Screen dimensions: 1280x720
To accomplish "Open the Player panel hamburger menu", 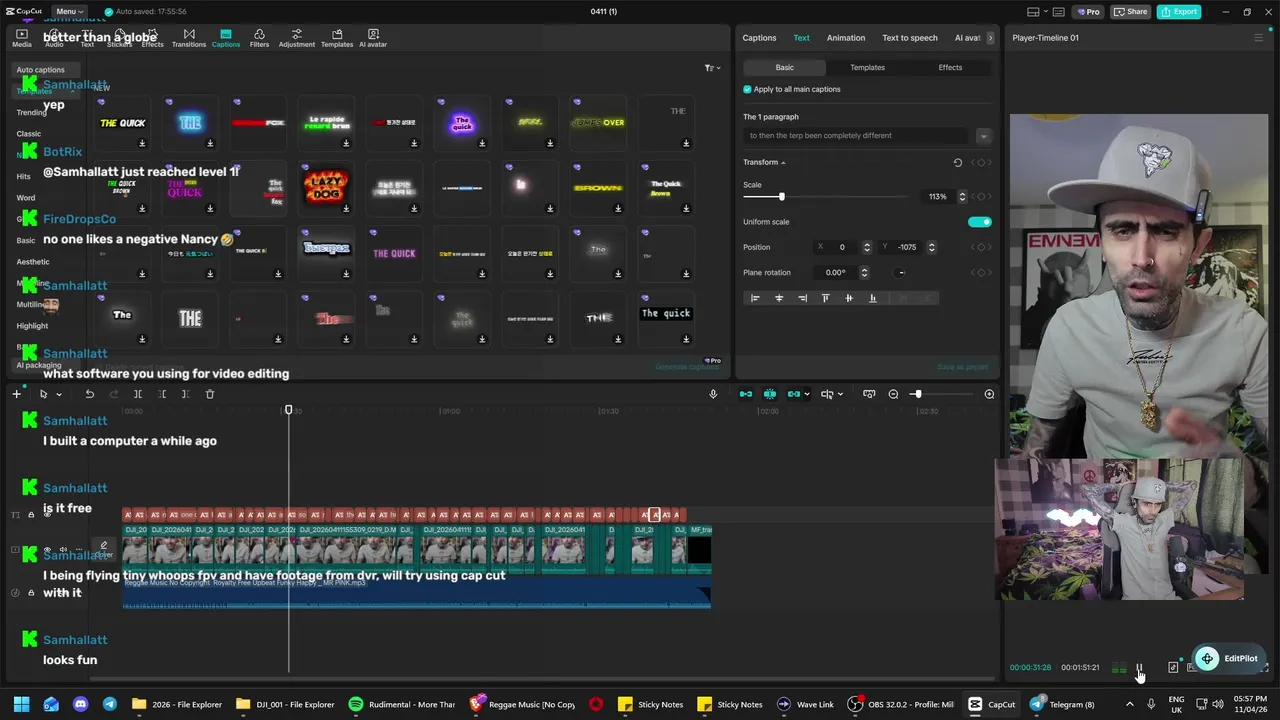I will click(x=1258, y=38).
